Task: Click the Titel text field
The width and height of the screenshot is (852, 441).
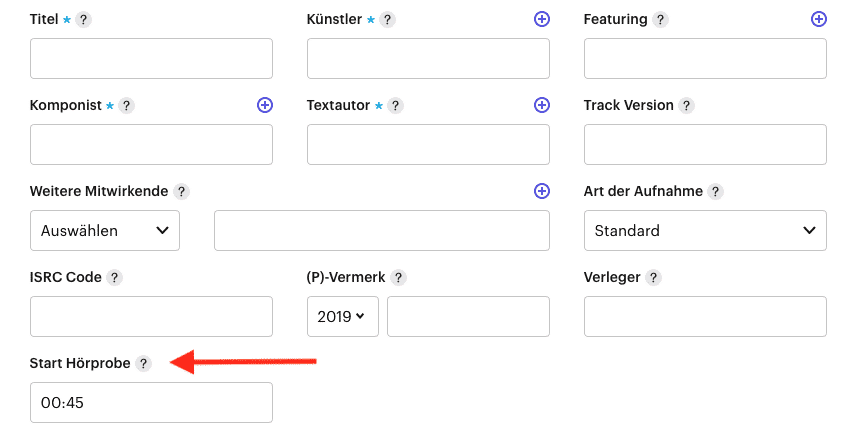Action: (151, 59)
